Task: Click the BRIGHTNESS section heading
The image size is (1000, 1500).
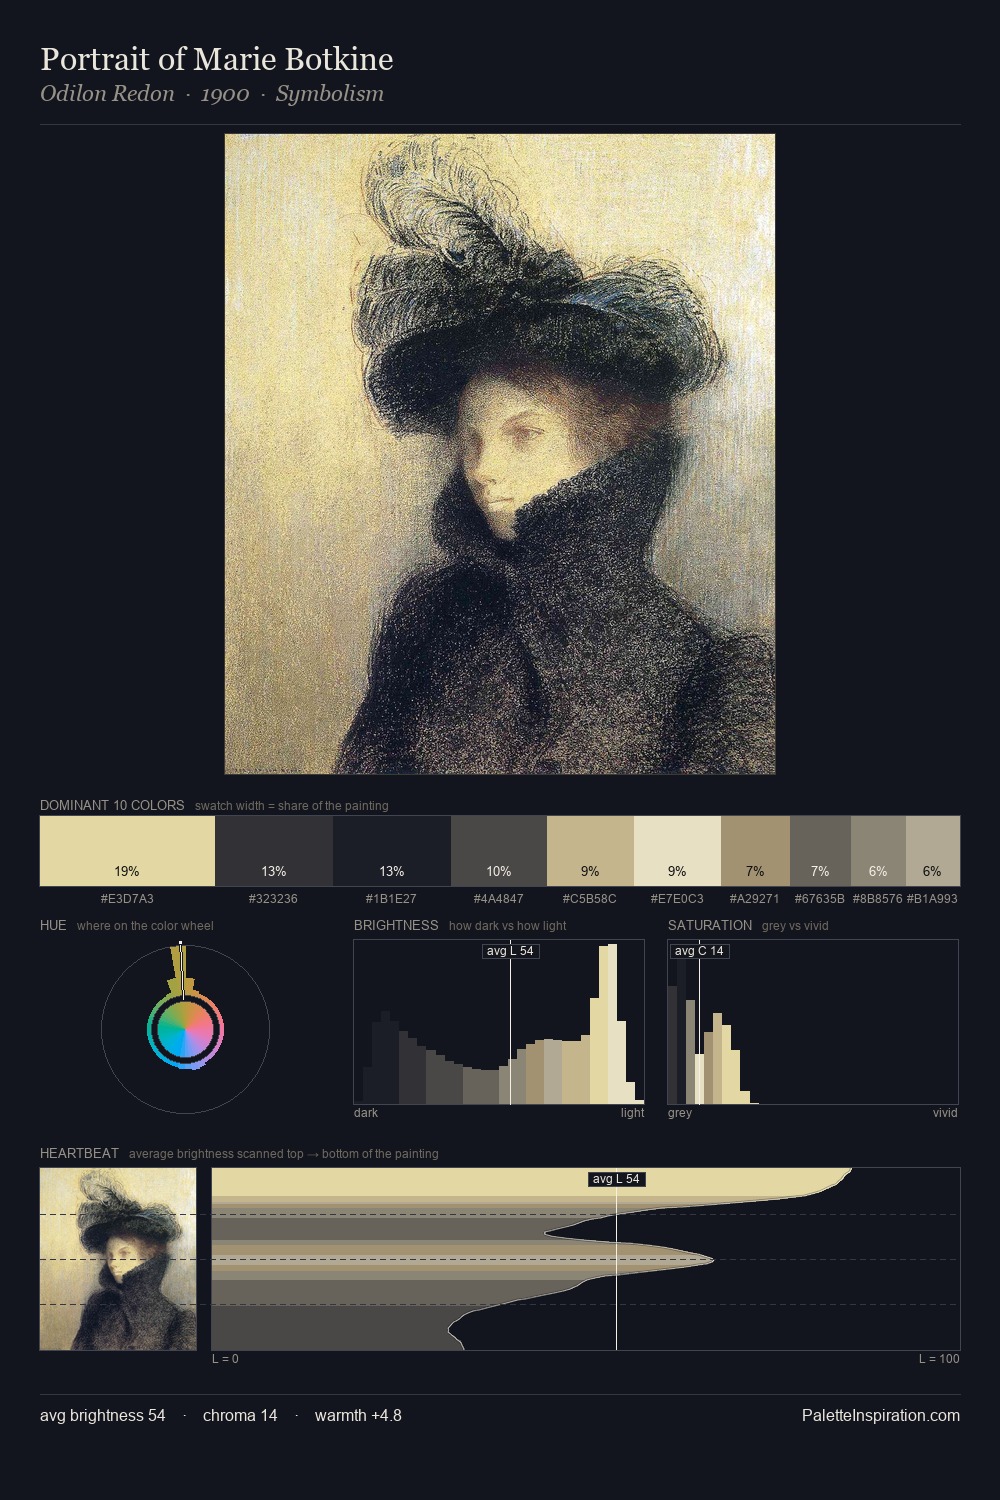Action: (396, 925)
